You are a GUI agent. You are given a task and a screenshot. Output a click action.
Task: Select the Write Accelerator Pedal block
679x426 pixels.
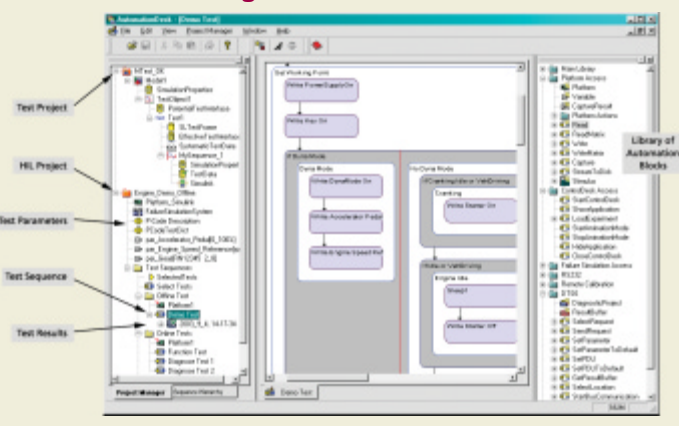tap(346, 222)
